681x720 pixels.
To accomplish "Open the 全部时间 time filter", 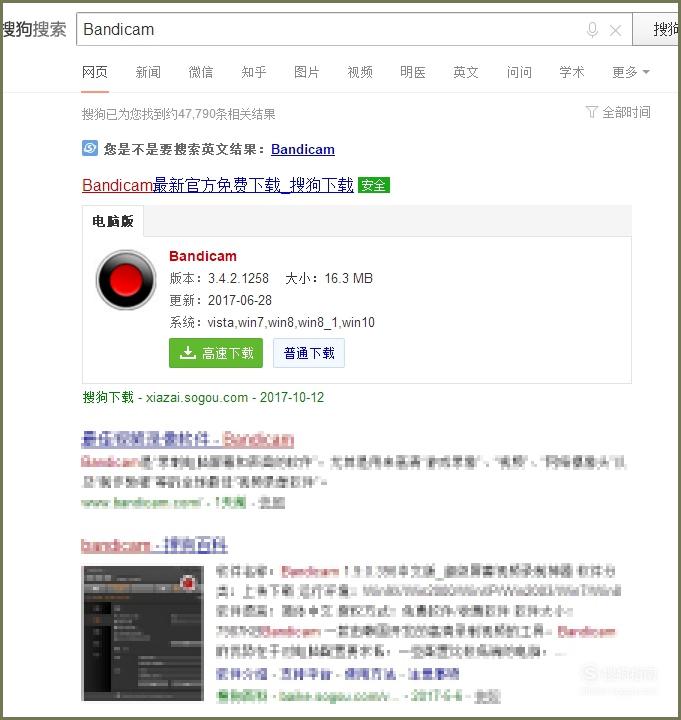I will tap(618, 112).
